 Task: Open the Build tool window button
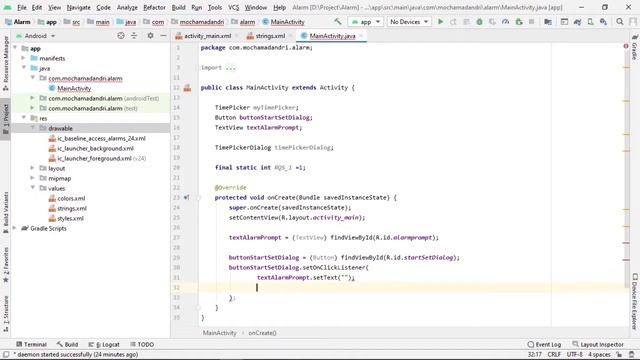tap(67, 344)
